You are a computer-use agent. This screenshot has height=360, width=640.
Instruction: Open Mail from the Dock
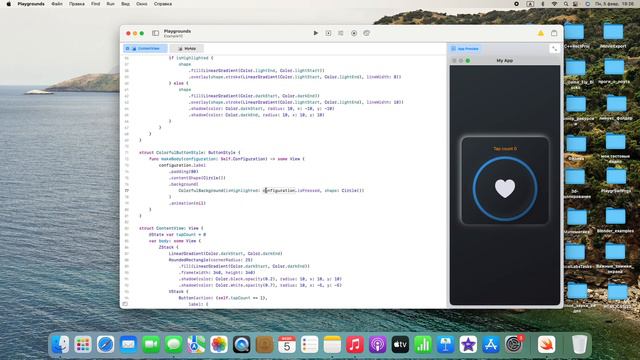tap(128, 344)
